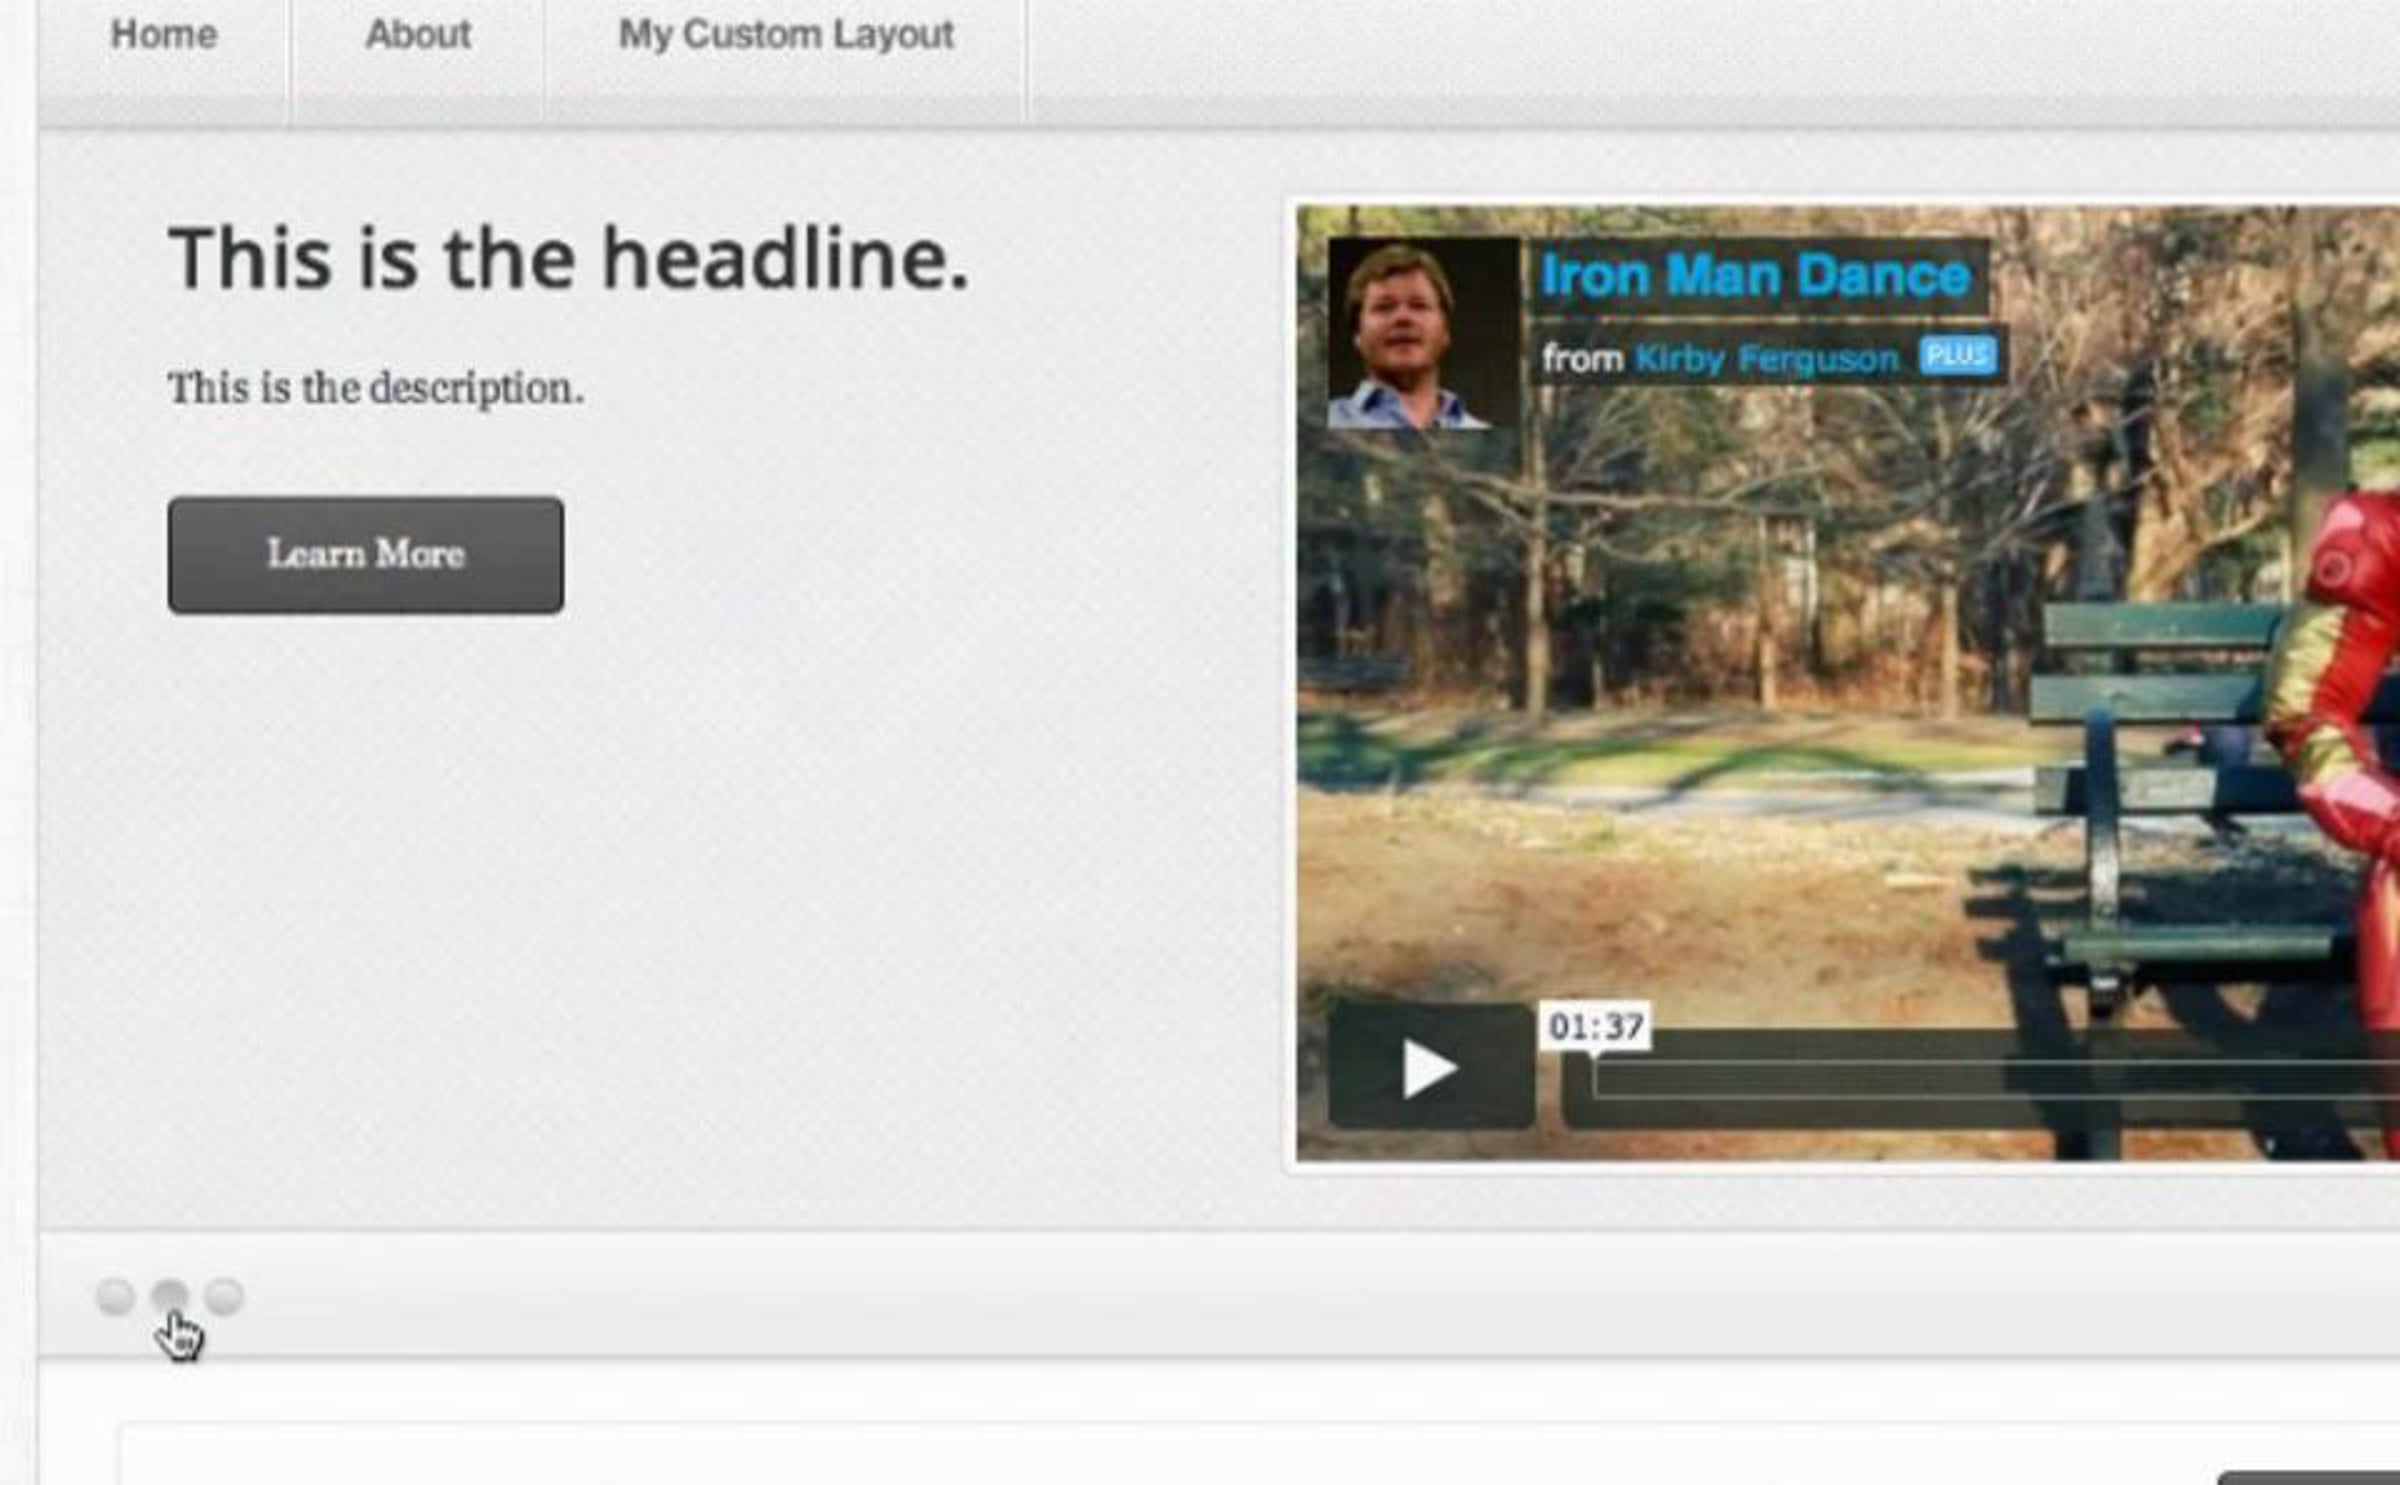Screen dimensions: 2400x1485
Task: Click the Learn More button
Action: pyautogui.click(x=366, y=555)
